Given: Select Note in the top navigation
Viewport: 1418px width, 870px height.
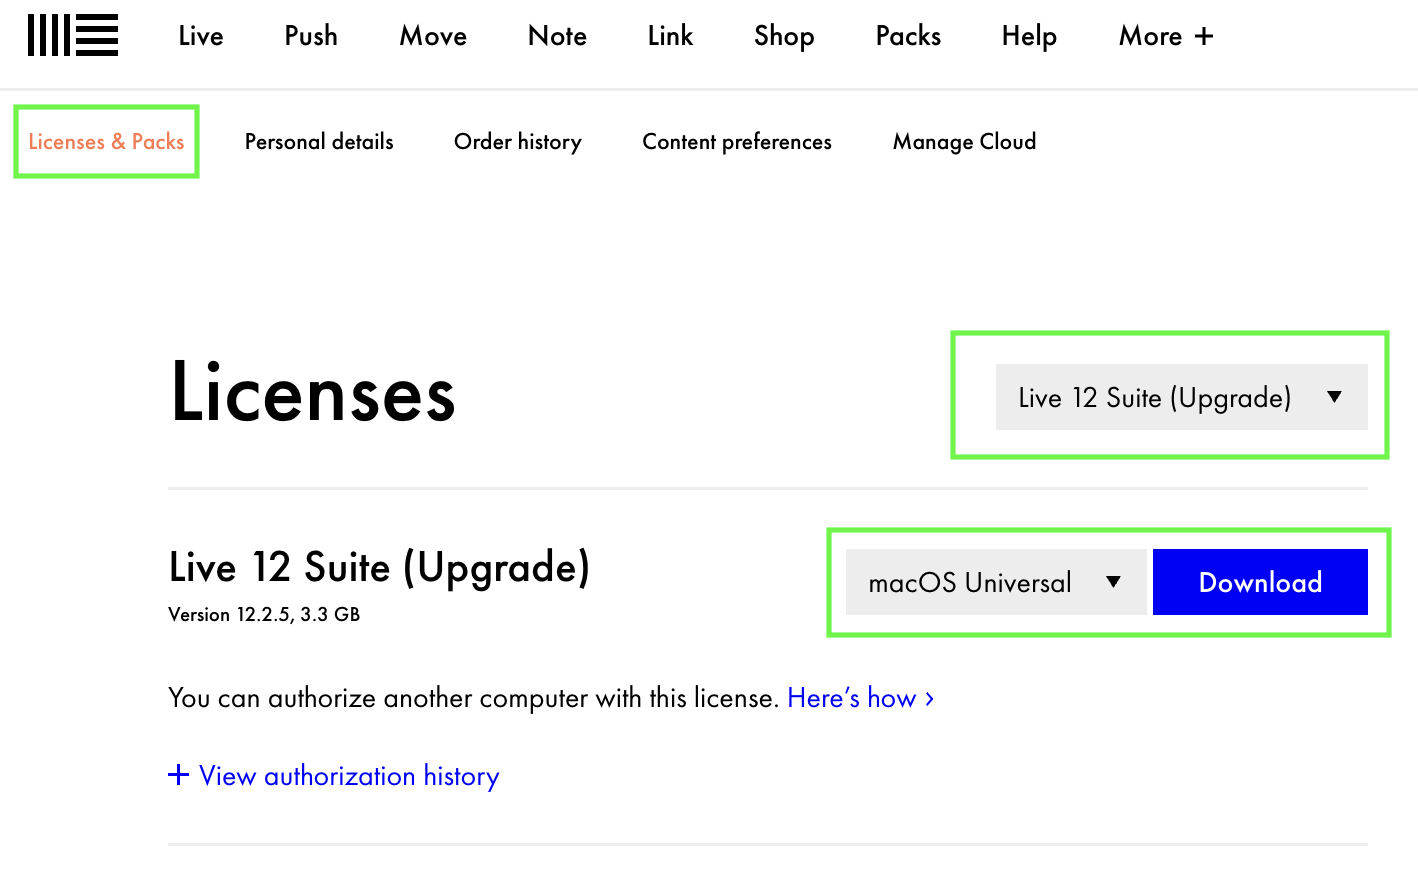Looking at the screenshot, I should click(x=557, y=37).
